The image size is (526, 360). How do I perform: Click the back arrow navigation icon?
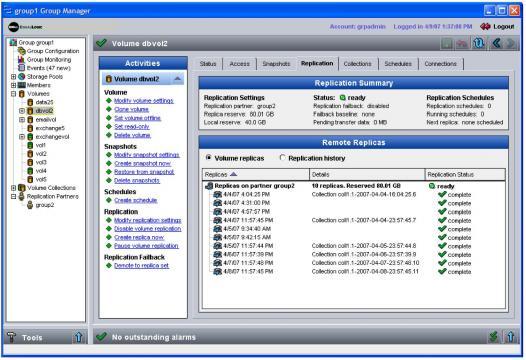(x=496, y=44)
